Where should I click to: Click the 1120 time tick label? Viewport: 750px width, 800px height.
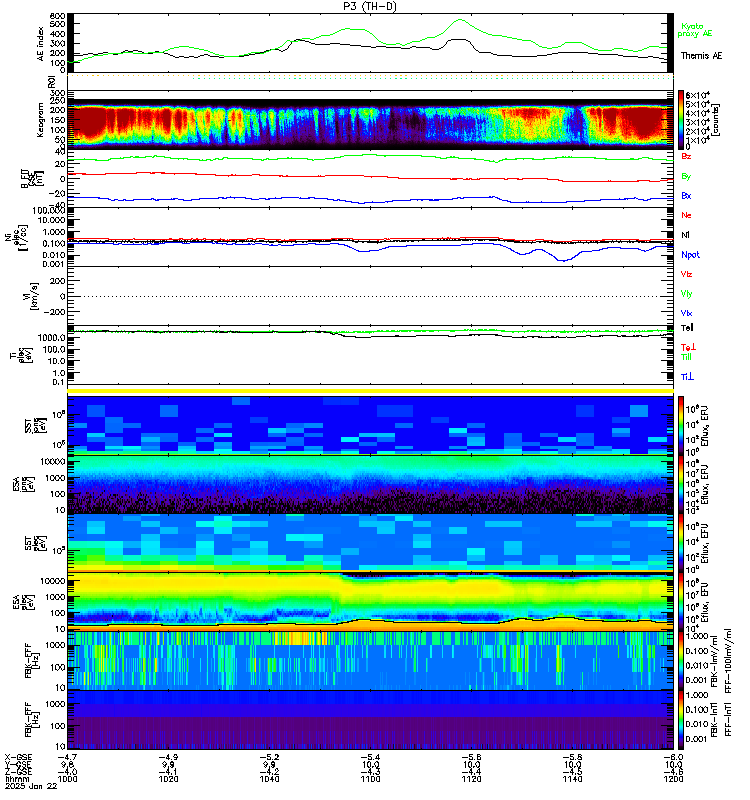[x=471, y=780]
